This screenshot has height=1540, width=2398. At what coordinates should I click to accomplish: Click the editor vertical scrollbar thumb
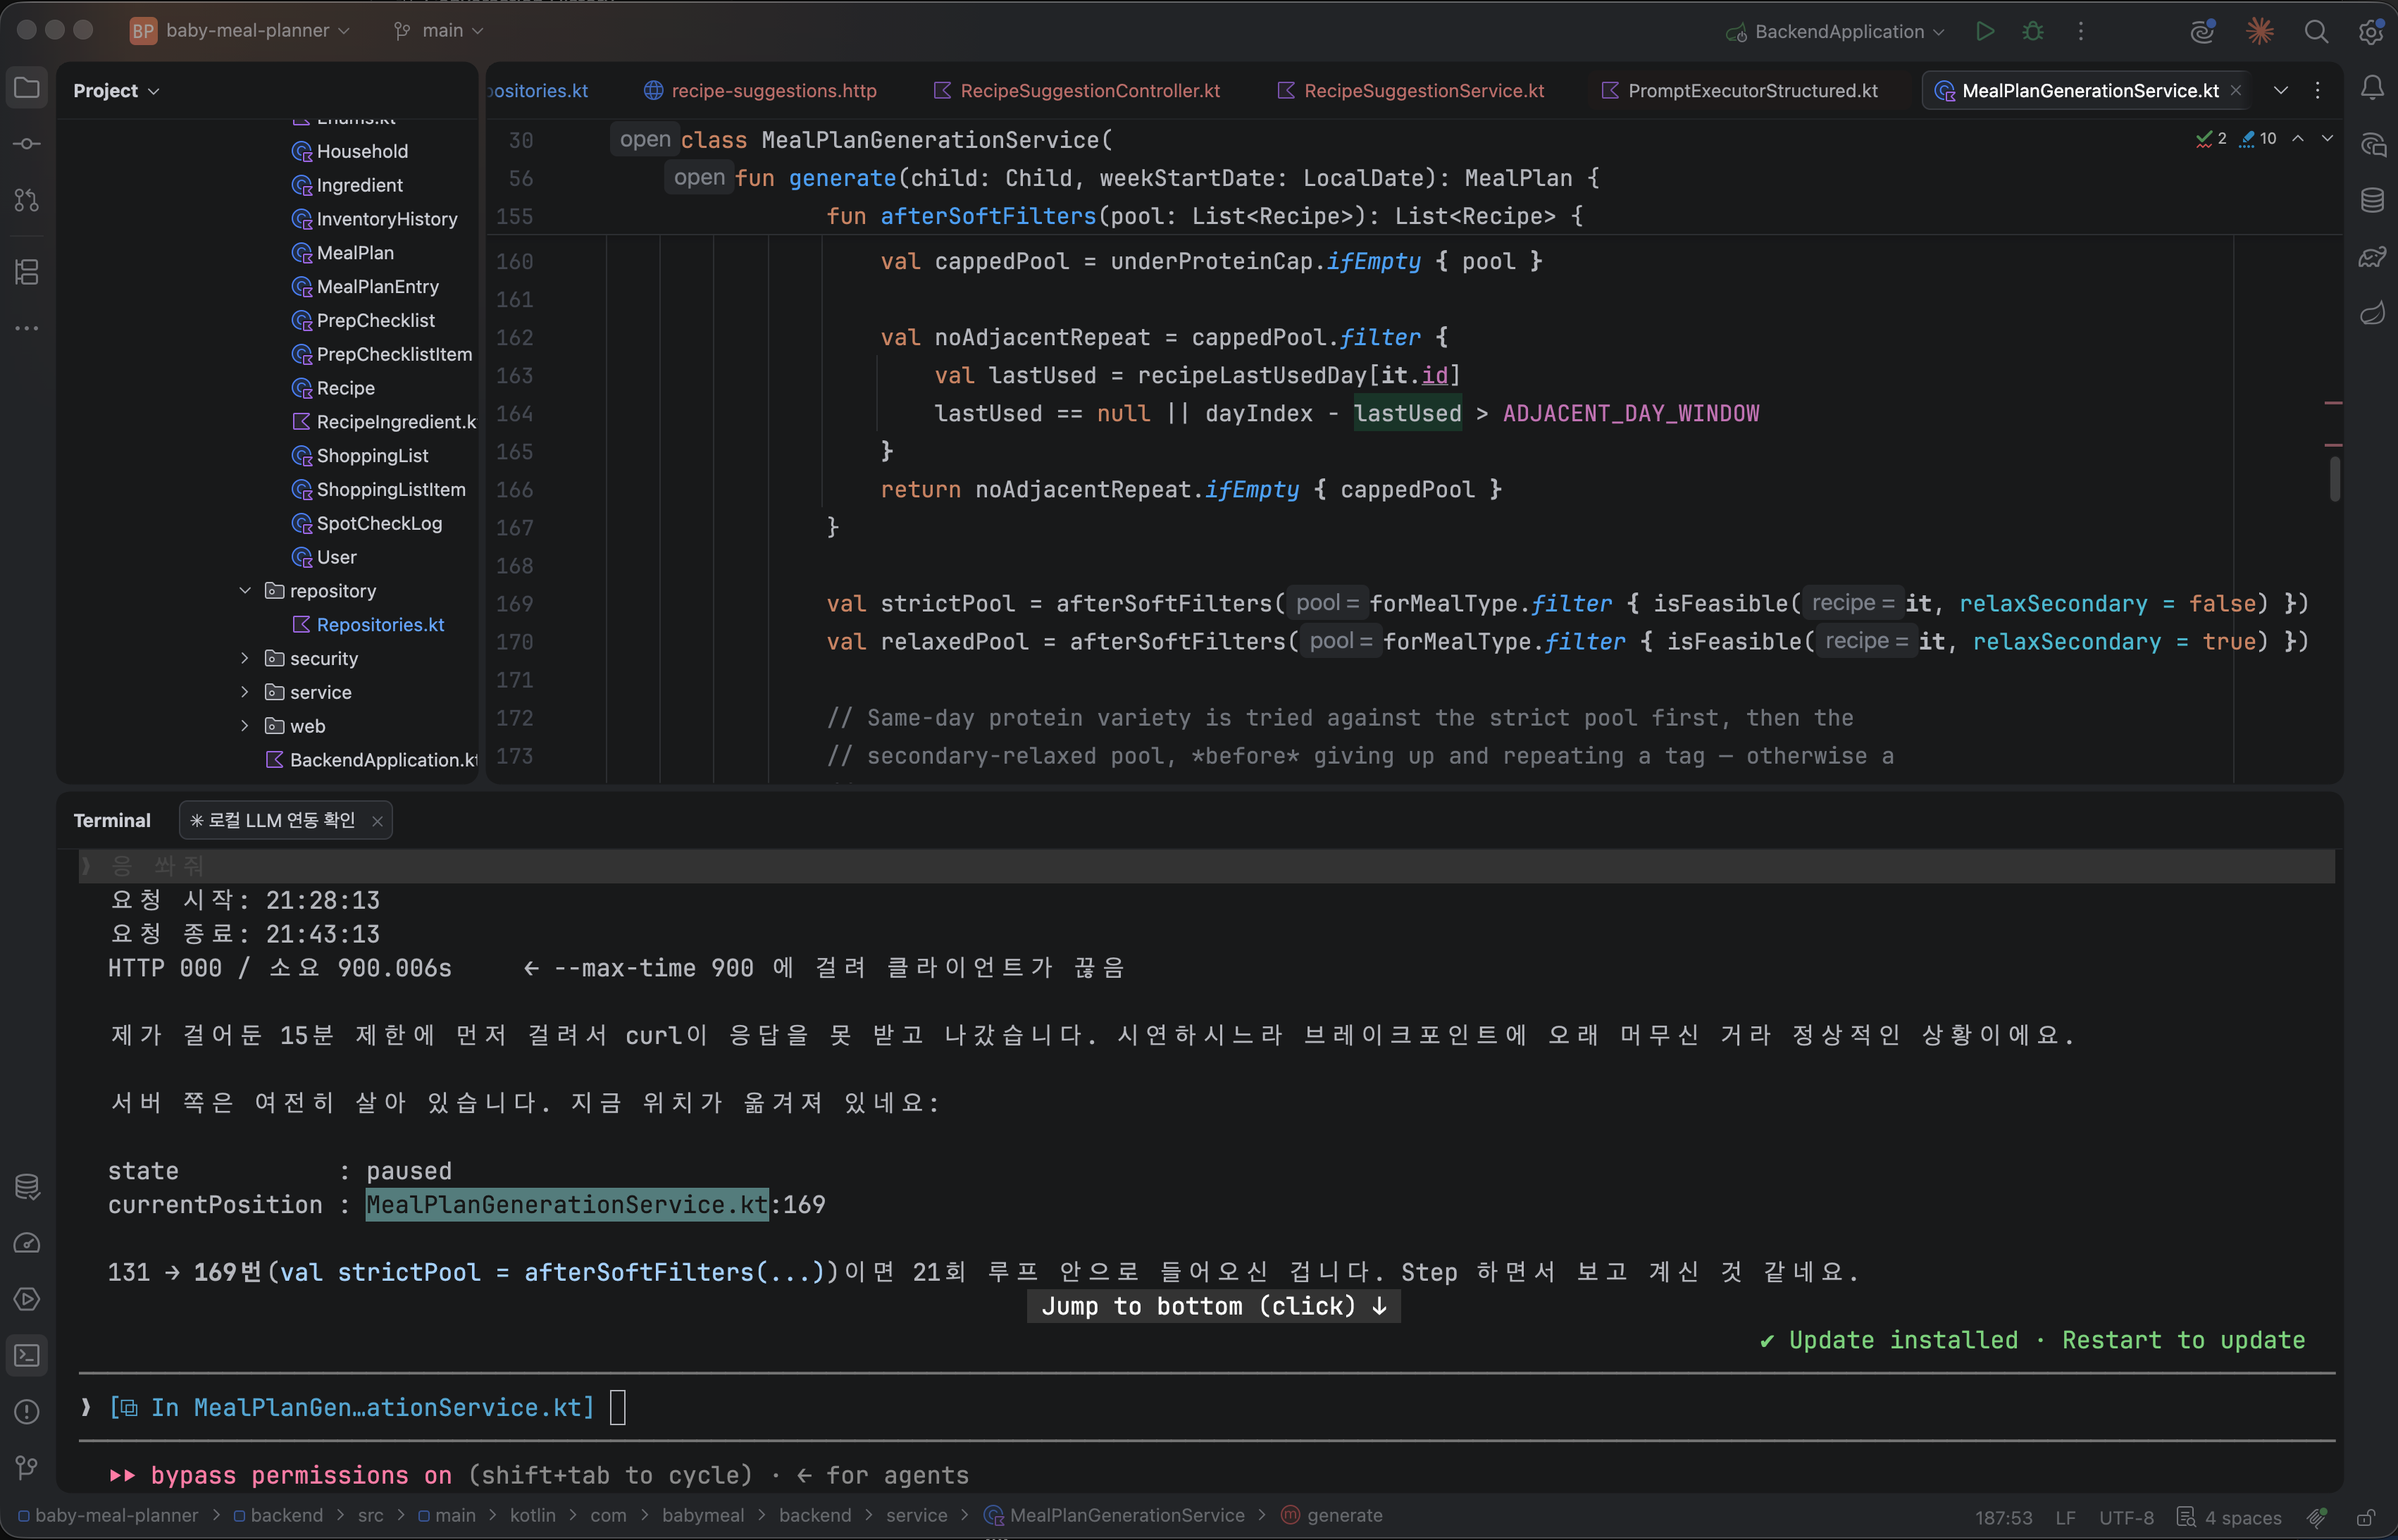[2334, 478]
